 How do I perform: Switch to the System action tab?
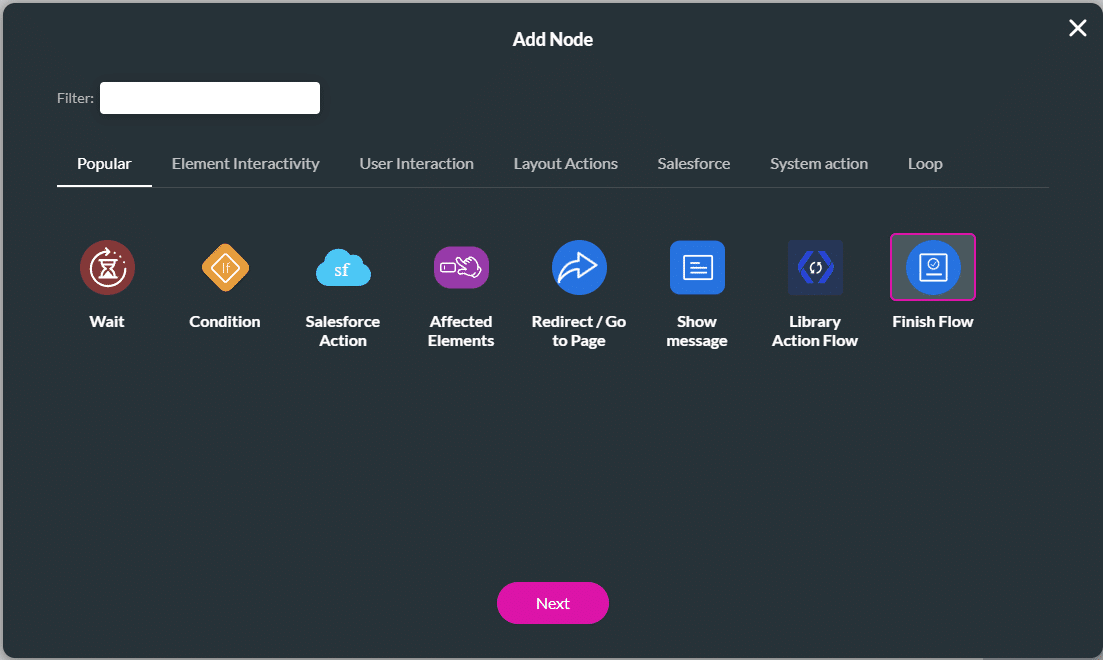819,163
